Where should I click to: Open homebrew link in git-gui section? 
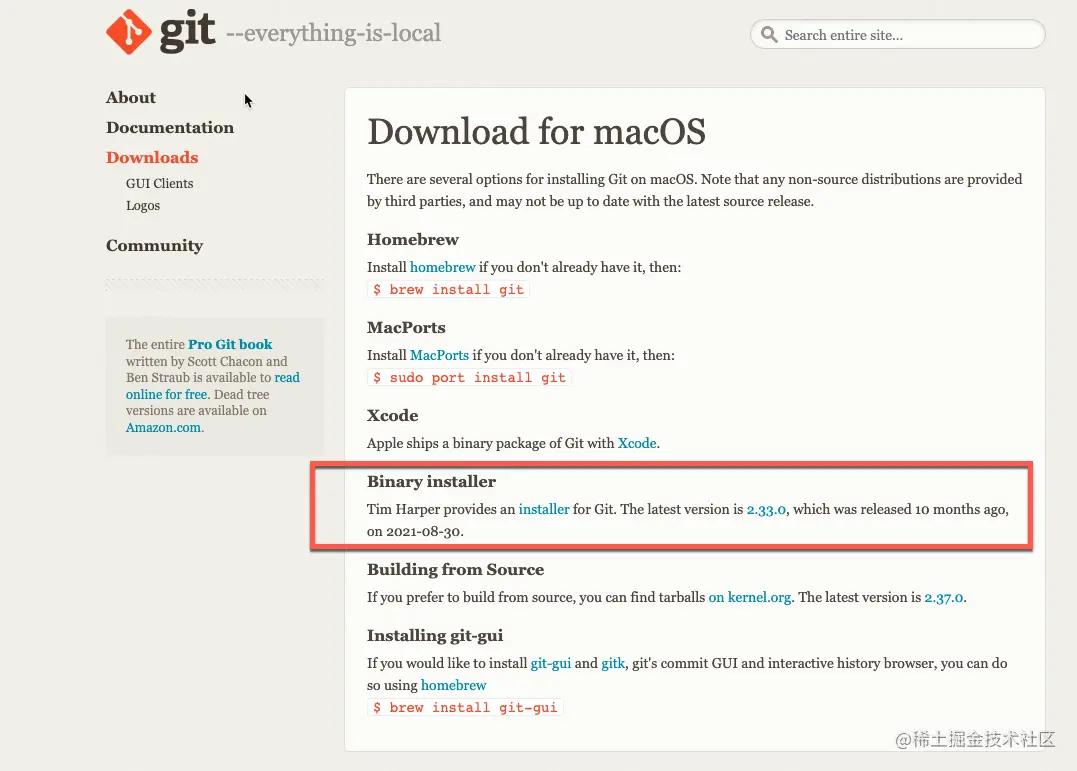tap(453, 685)
